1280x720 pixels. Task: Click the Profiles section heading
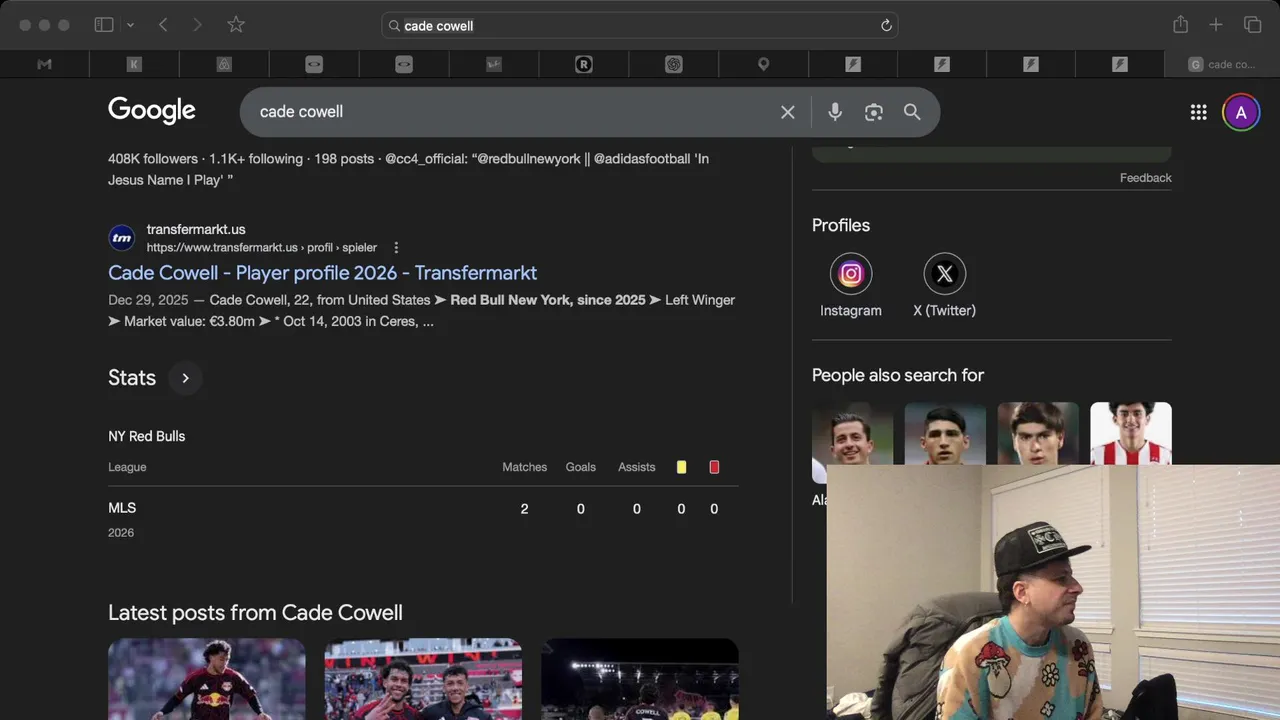pyautogui.click(x=841, y=225)
